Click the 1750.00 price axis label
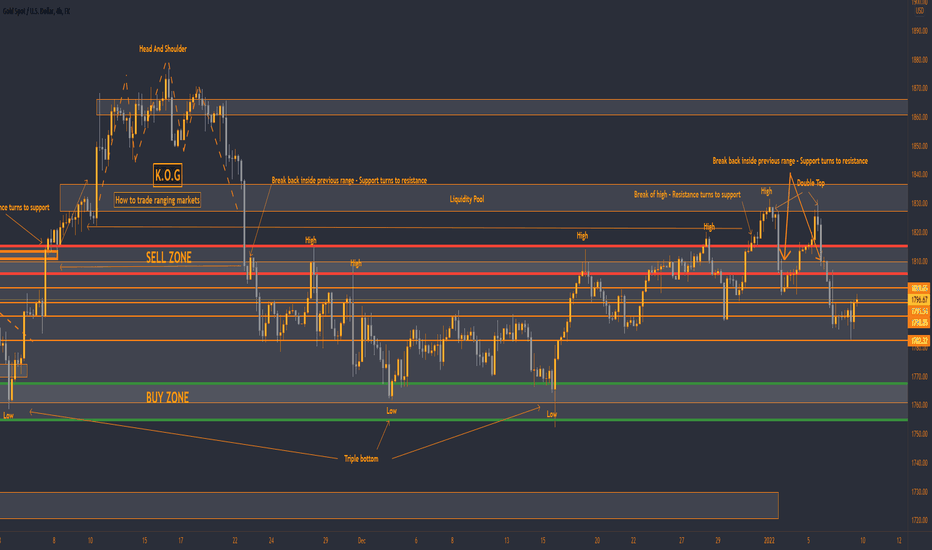The image size is (932, 550). click(919, 434)
